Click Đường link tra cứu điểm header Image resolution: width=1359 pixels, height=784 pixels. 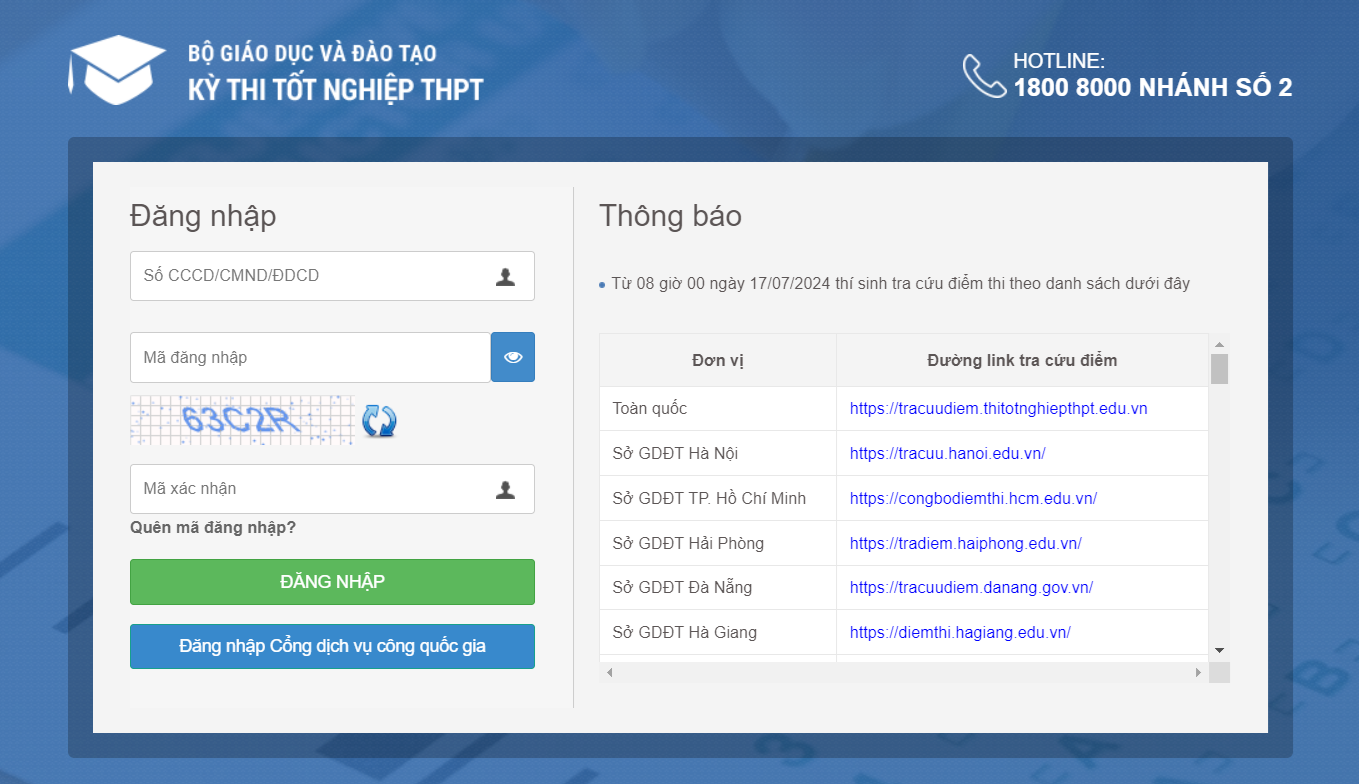[1022, 360]
